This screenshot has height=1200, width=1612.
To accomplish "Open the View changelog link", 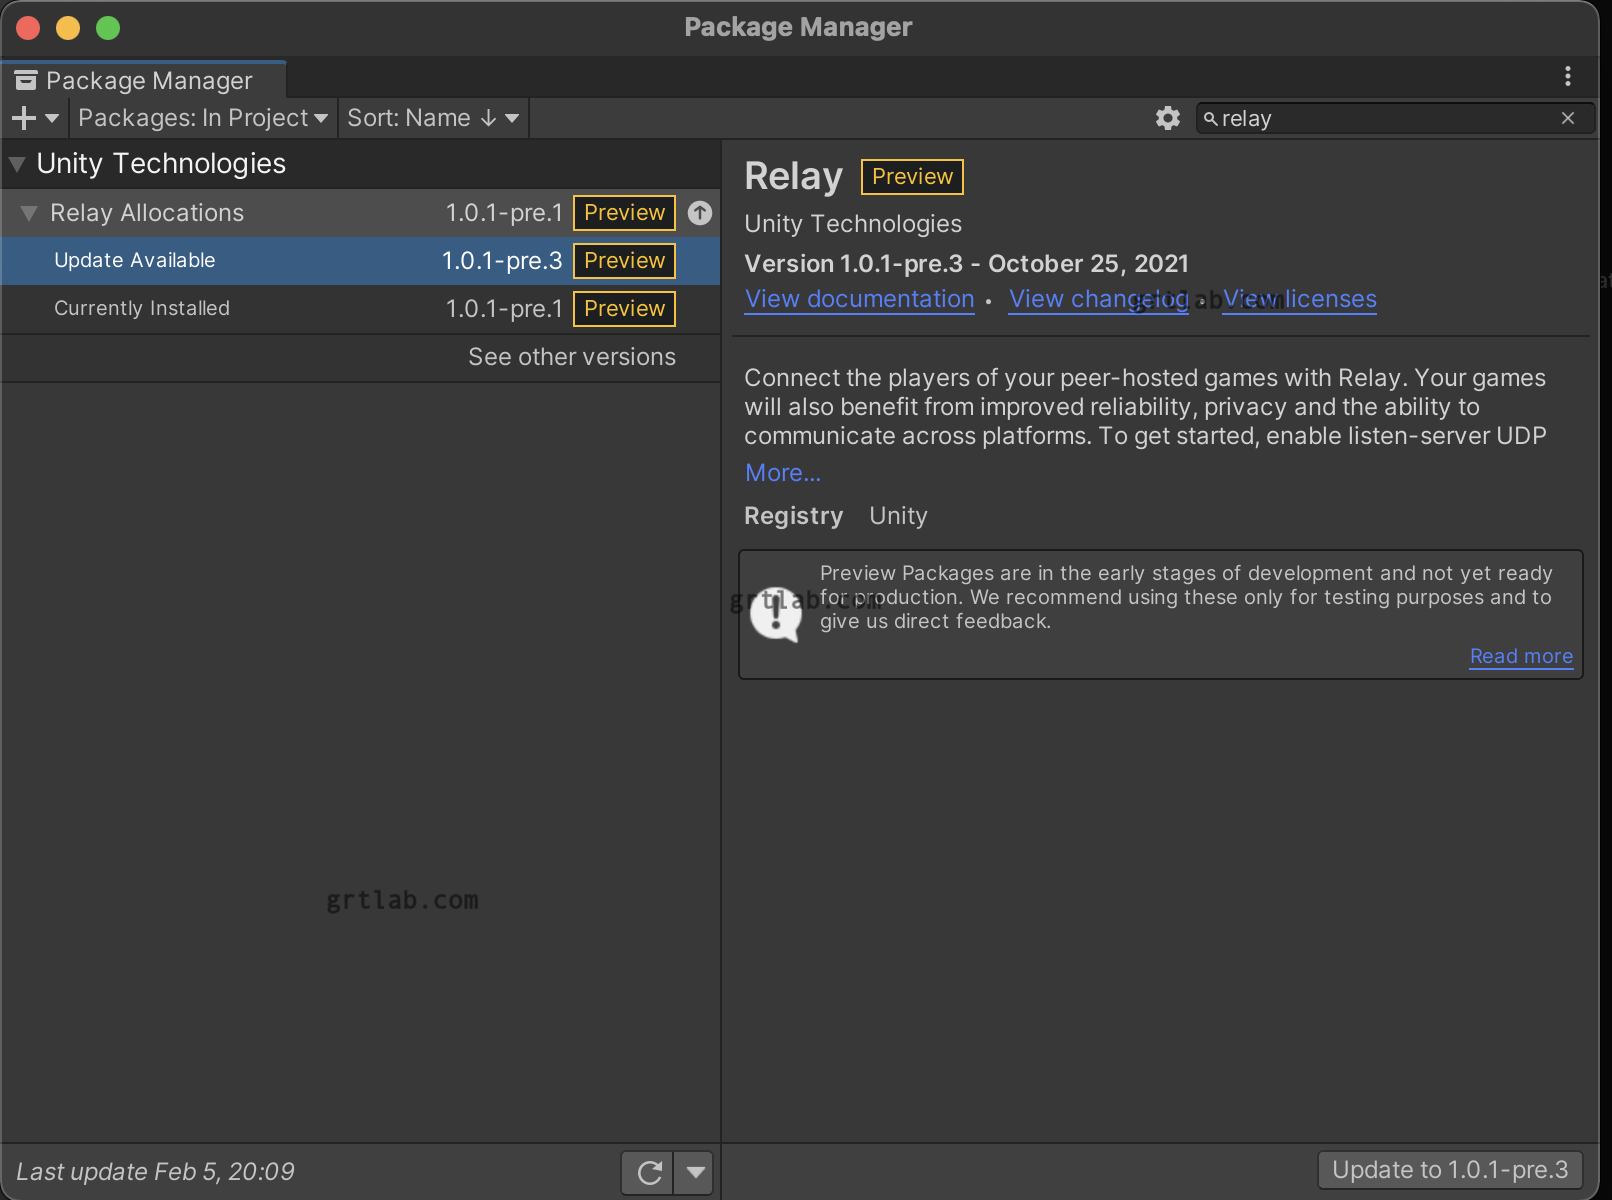I will [x=1097, y=298].
